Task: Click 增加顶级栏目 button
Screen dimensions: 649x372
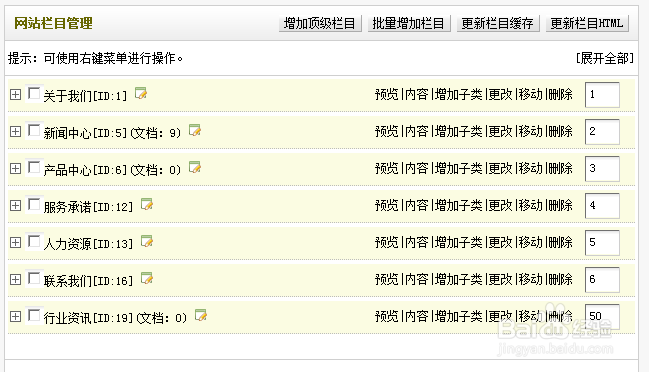Action: [320, 23]
